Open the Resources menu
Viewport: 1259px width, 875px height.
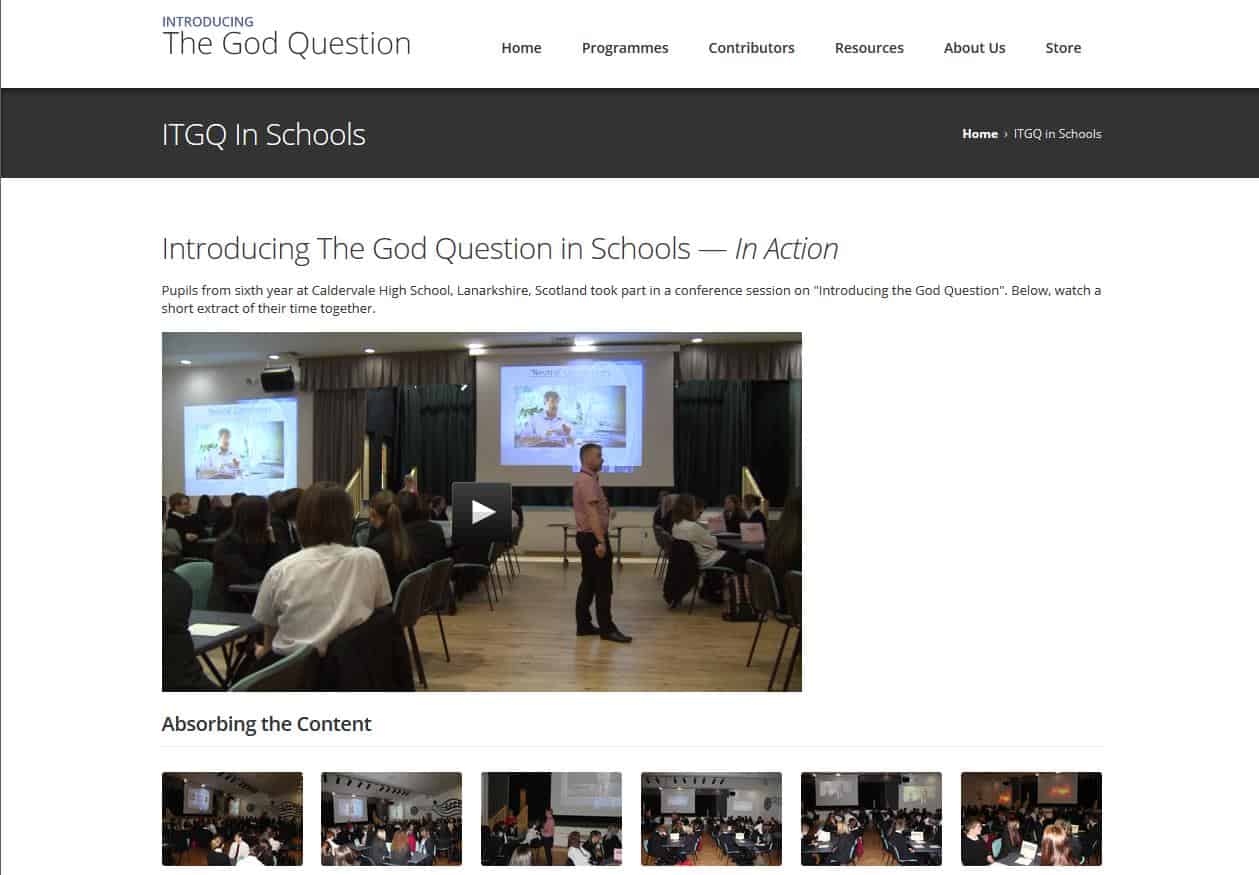point(869,48)
